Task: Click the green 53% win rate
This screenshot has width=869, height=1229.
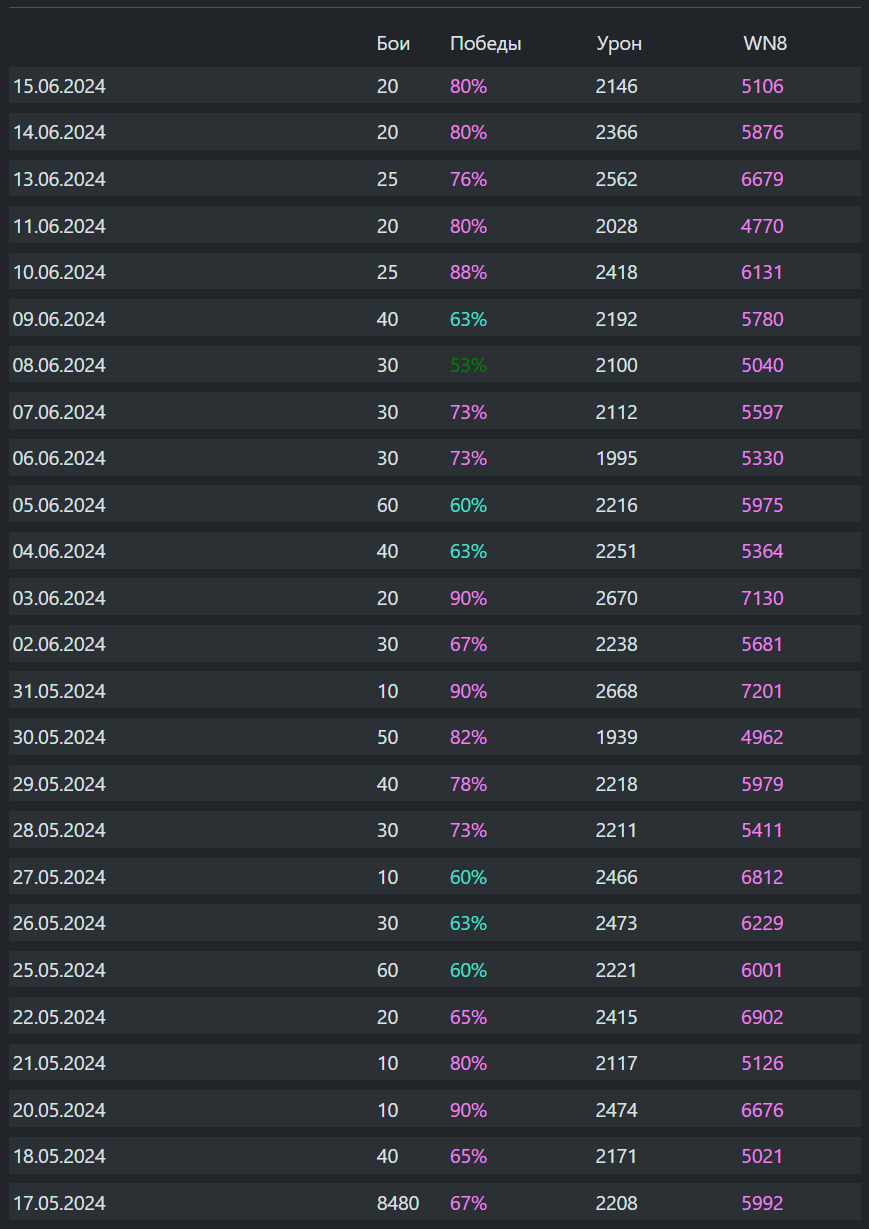Action: pos(468,366)
